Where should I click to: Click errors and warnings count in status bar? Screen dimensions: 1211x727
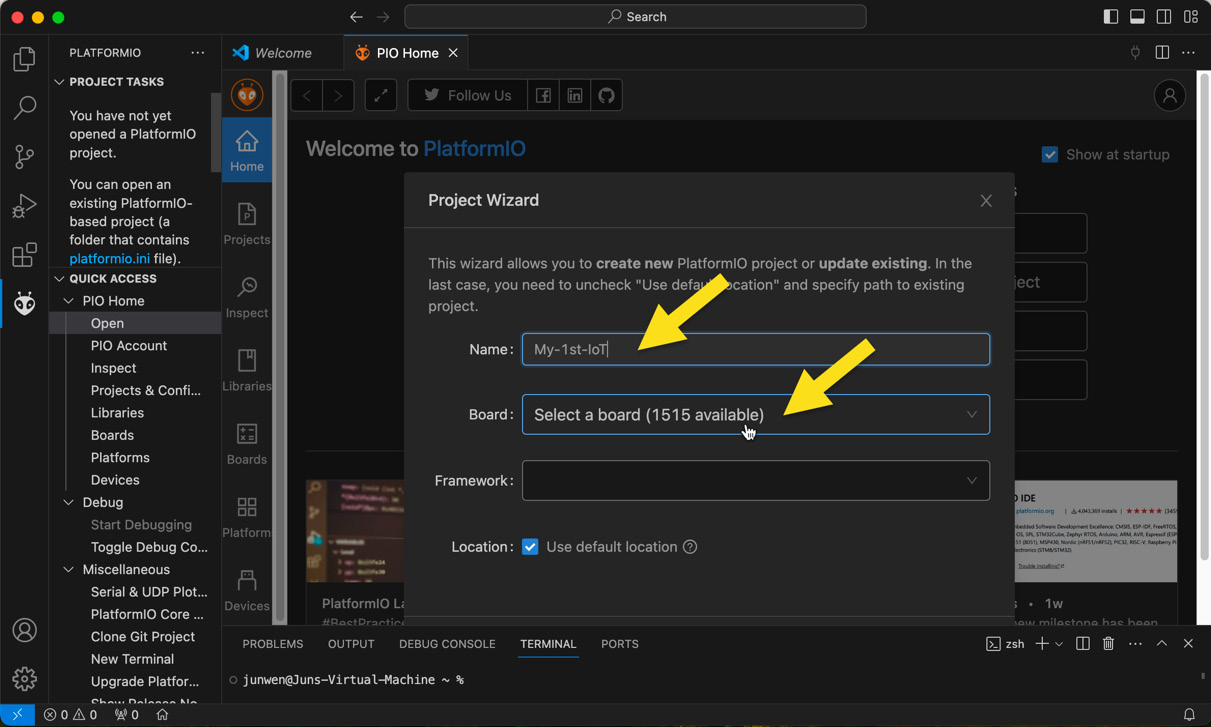(70, 715)
